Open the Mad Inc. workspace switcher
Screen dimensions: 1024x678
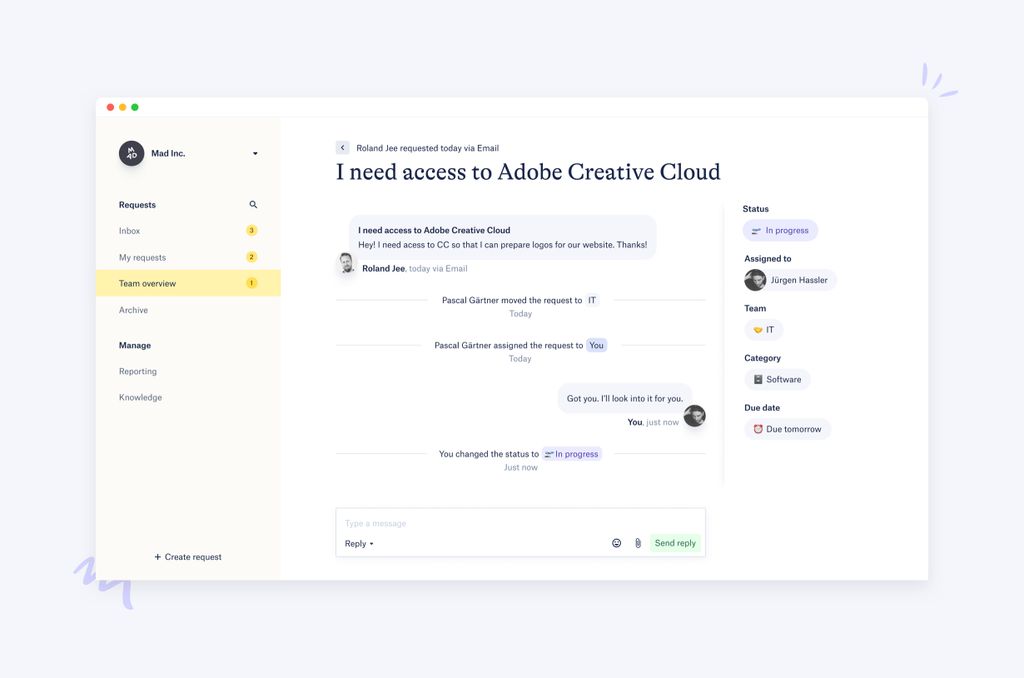255,153
